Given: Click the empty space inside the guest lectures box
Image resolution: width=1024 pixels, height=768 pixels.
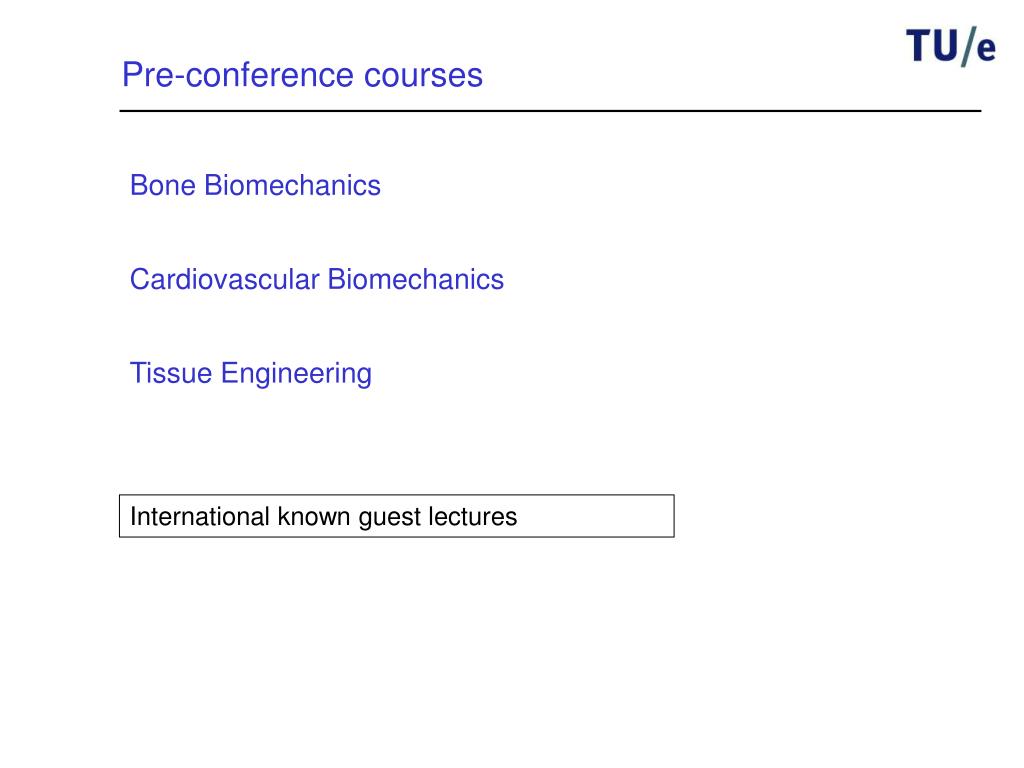Looking at the screenshot, I should coord(596,516).
